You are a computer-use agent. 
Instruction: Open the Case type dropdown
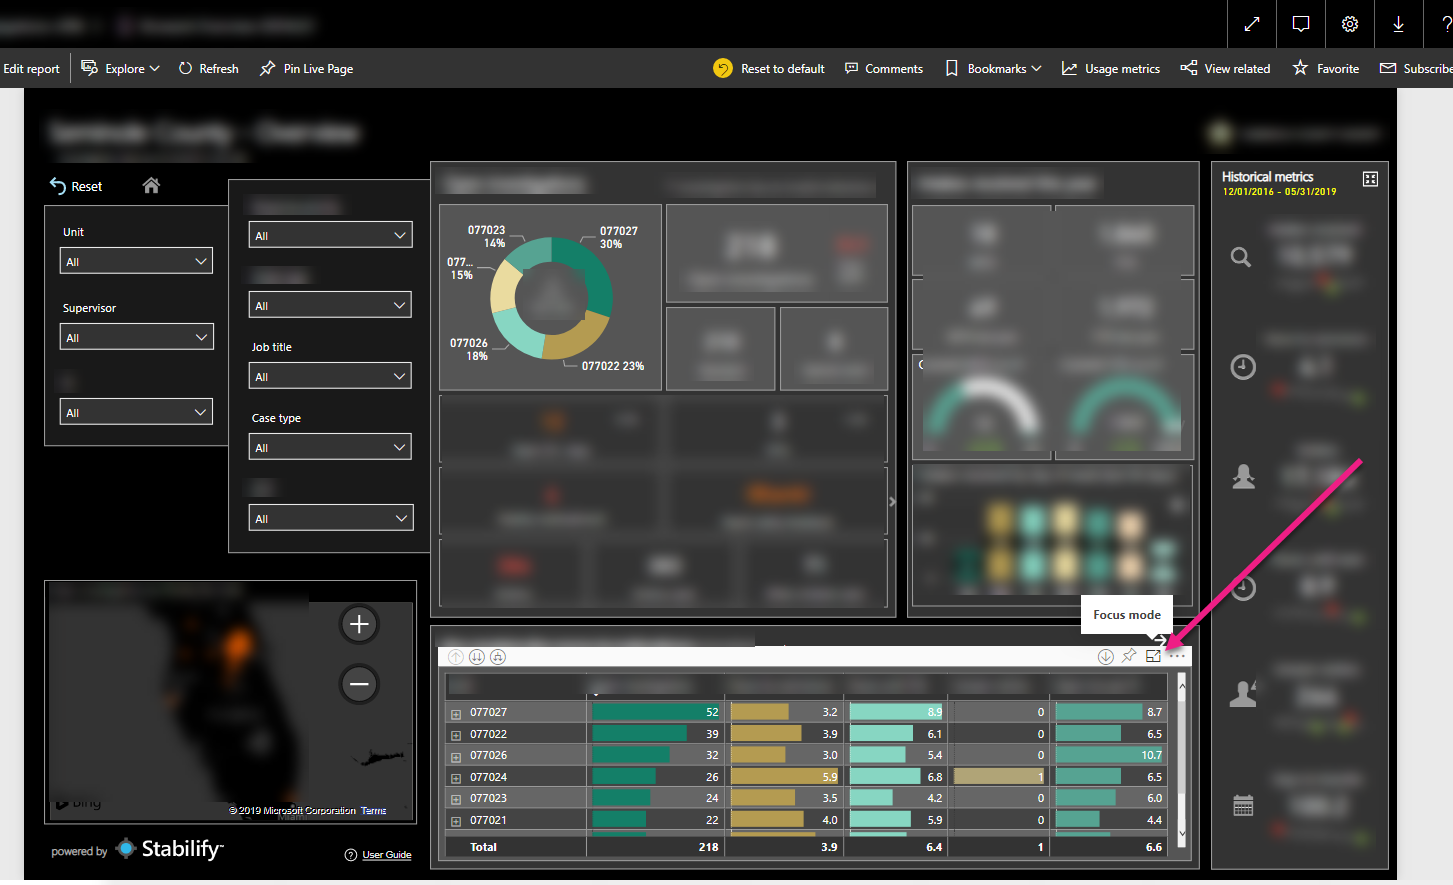point(330,447)
